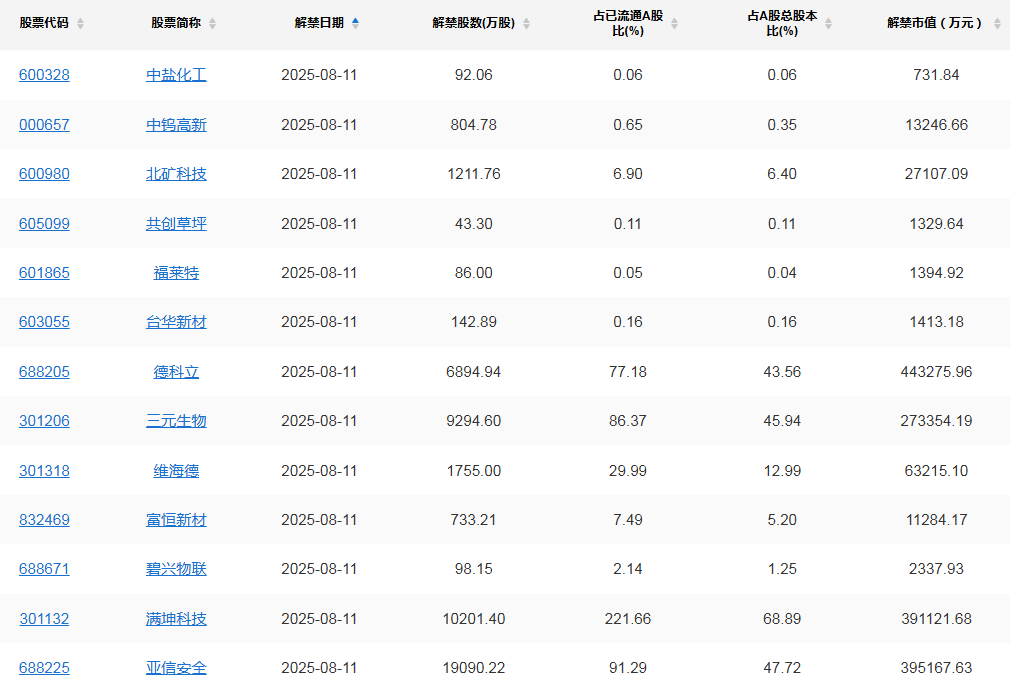
Task: Go to 富恒新材 stock page
Action: click(x=176, y=520)
